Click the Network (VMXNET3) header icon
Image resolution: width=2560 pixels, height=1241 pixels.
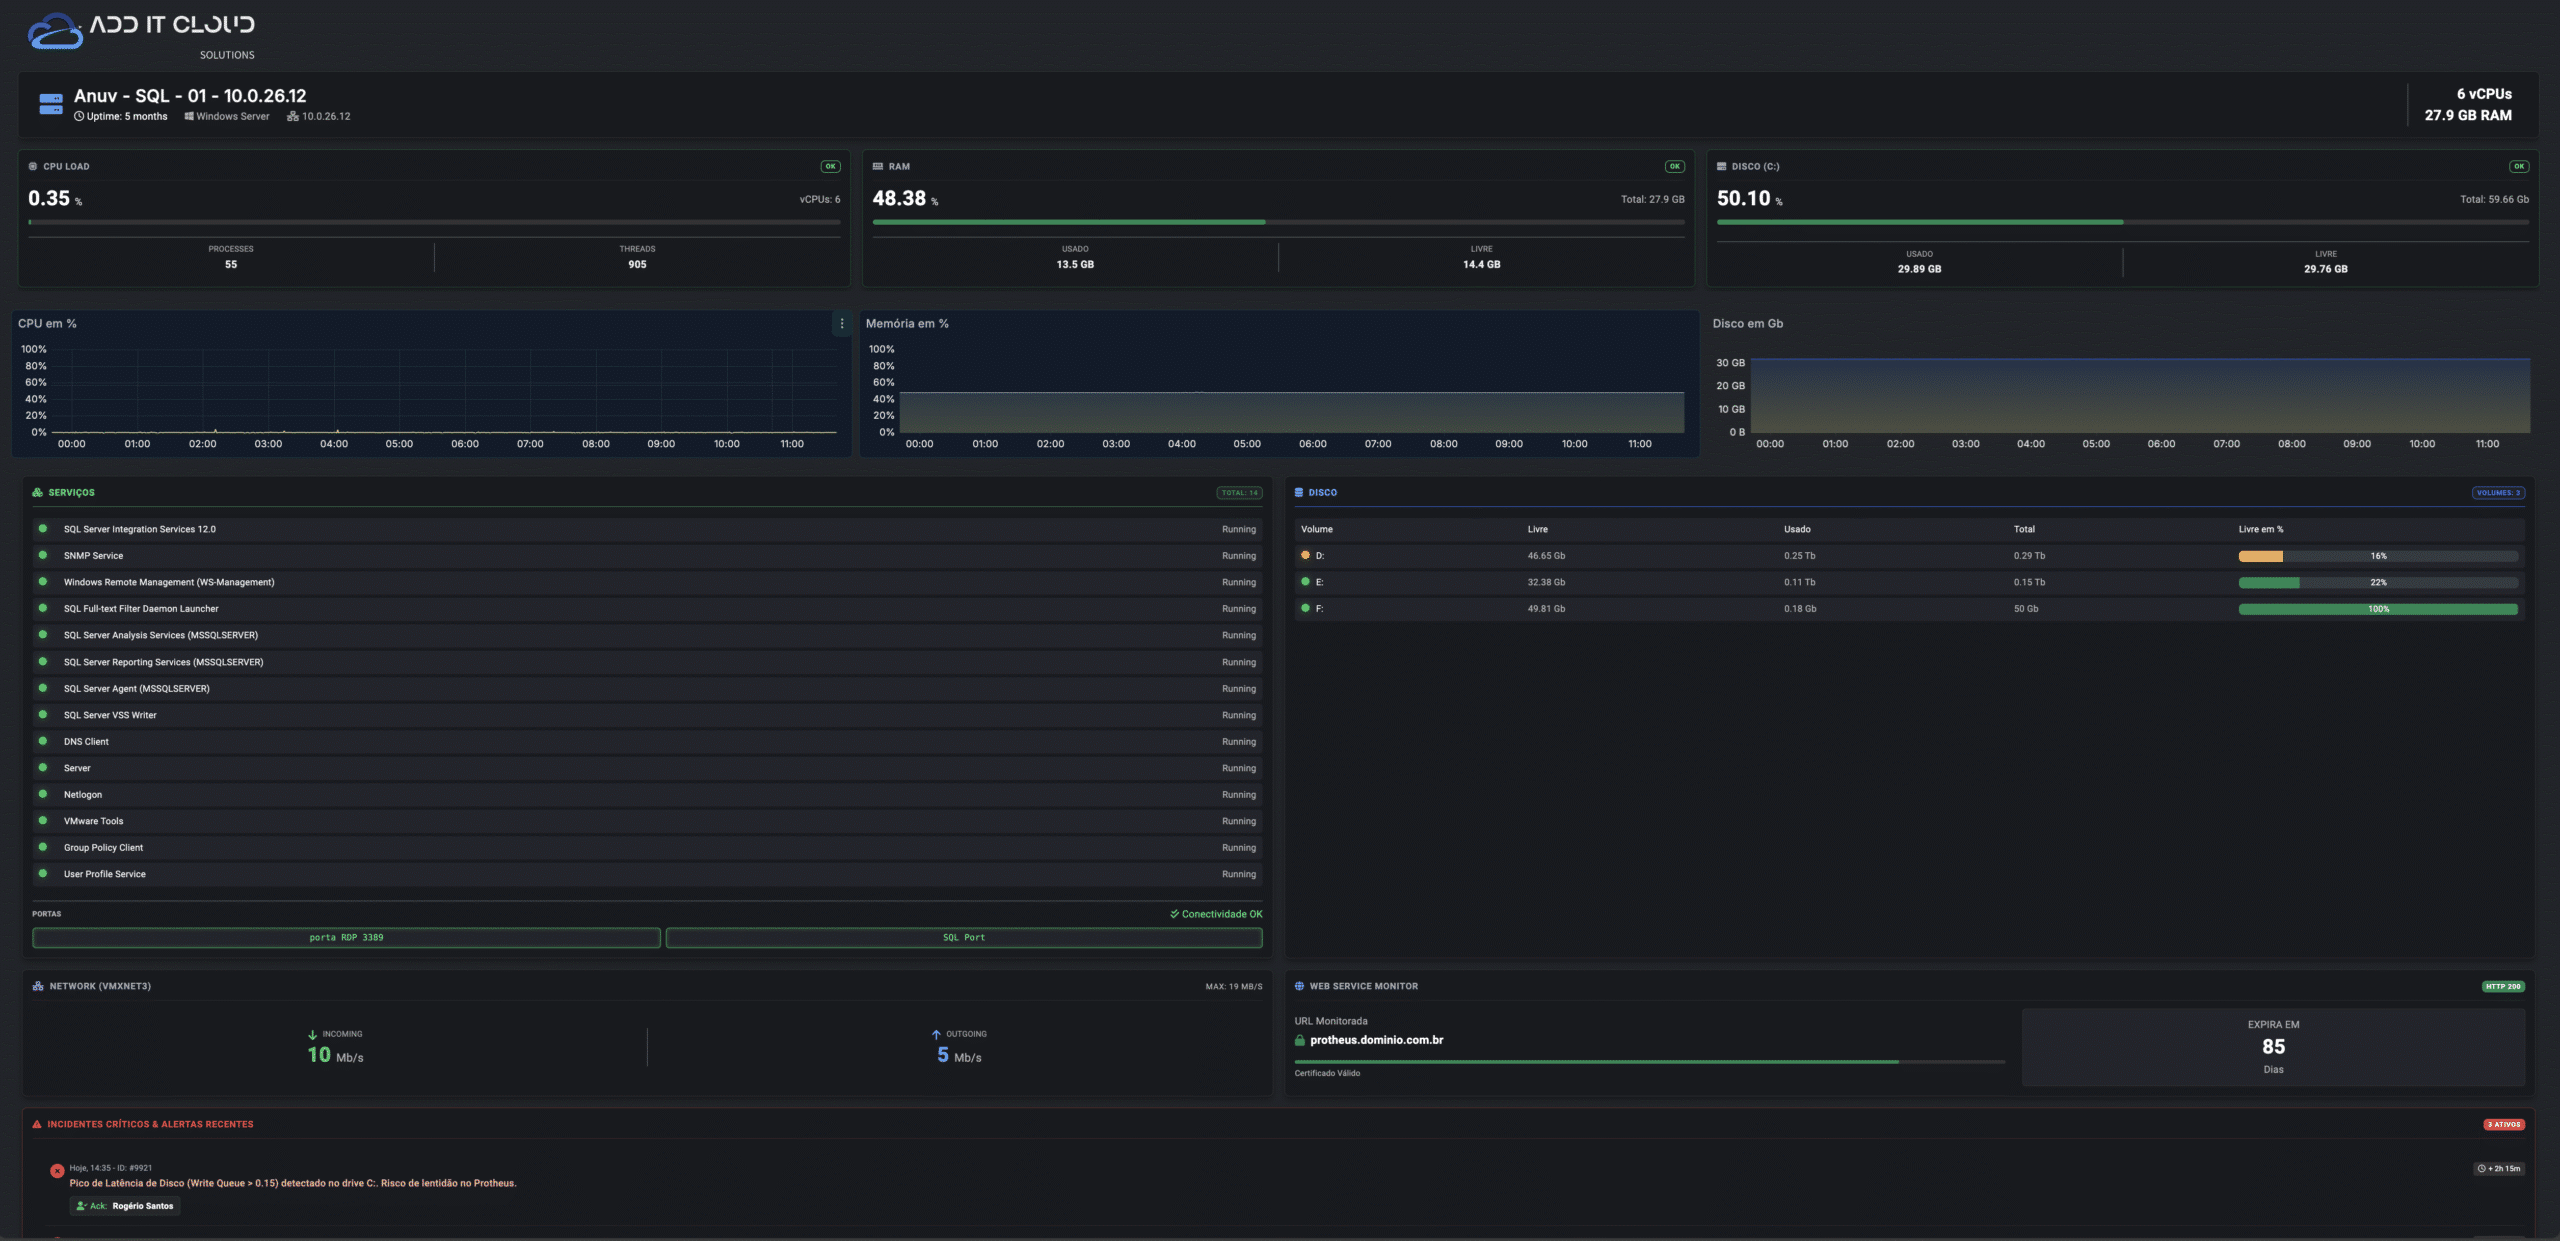coord(38,986)
